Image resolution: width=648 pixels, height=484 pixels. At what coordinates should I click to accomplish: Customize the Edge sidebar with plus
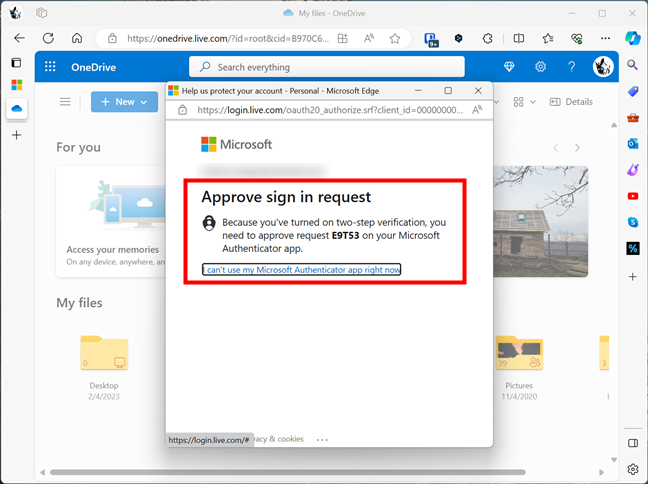[x=633, y=277]
